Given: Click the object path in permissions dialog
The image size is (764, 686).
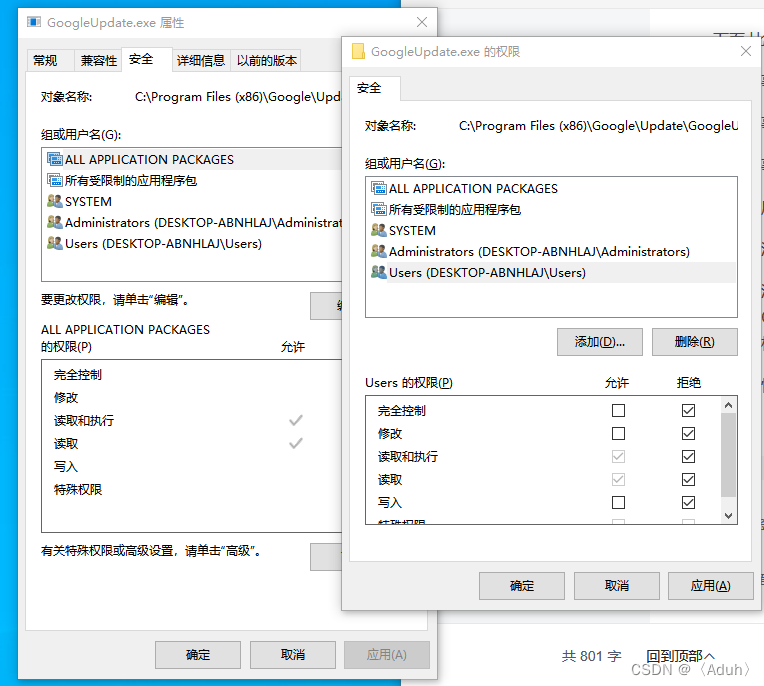Looking at the screenshot, I should [598, 126].
